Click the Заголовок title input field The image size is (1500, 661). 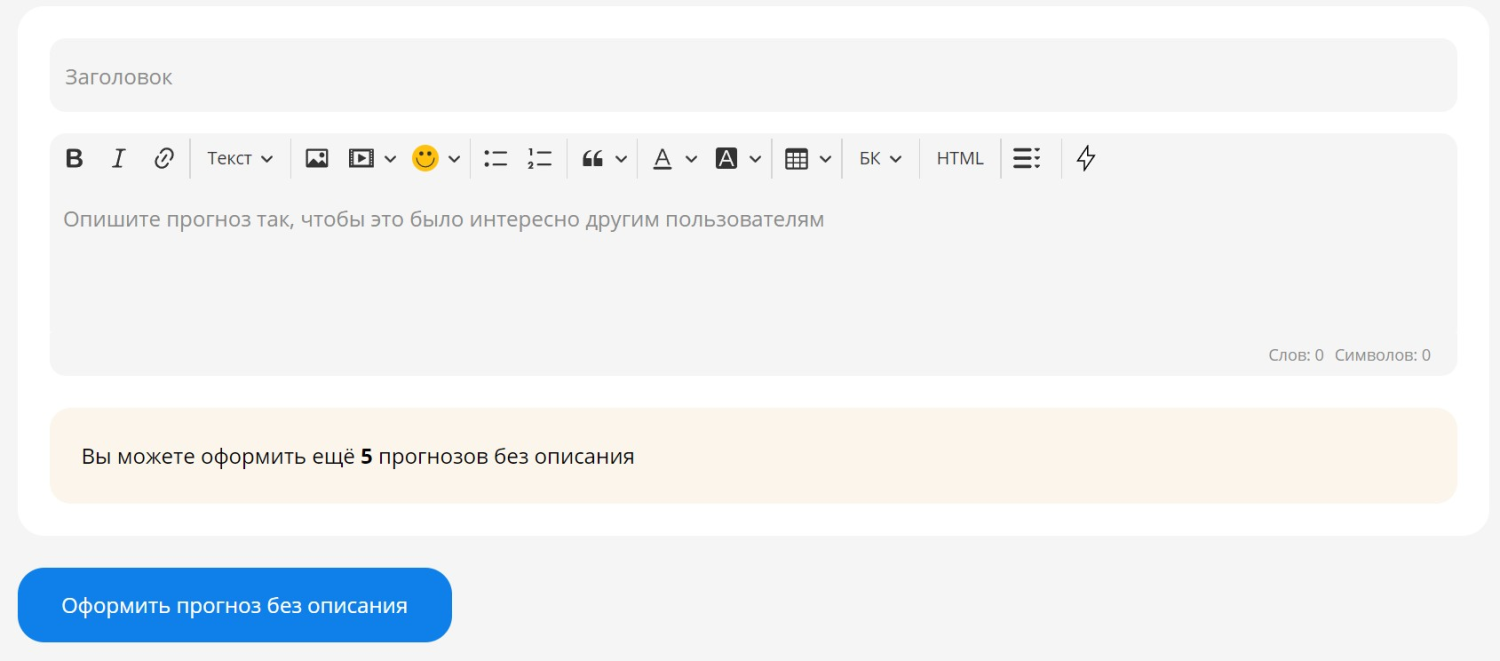(753, 76)
